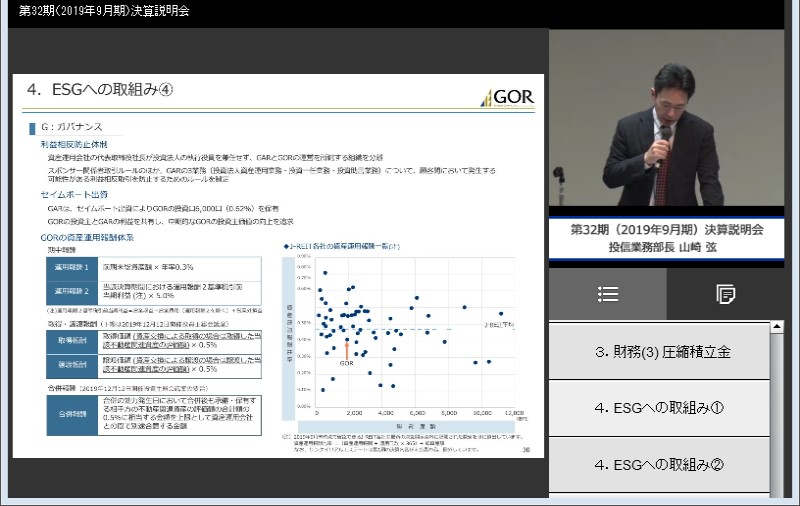Click the セイムボート出資 heading
This screenshot has width=800, height=506.
[x=74, y=194]
